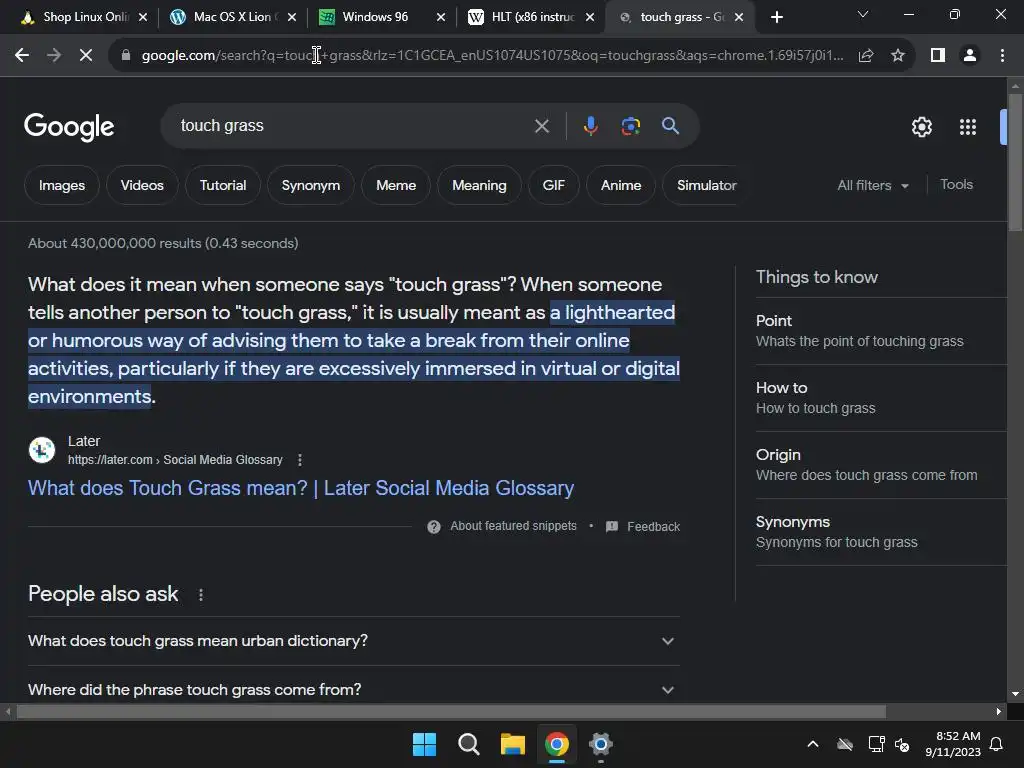Stop loading the page

click(x=86, y=56)
